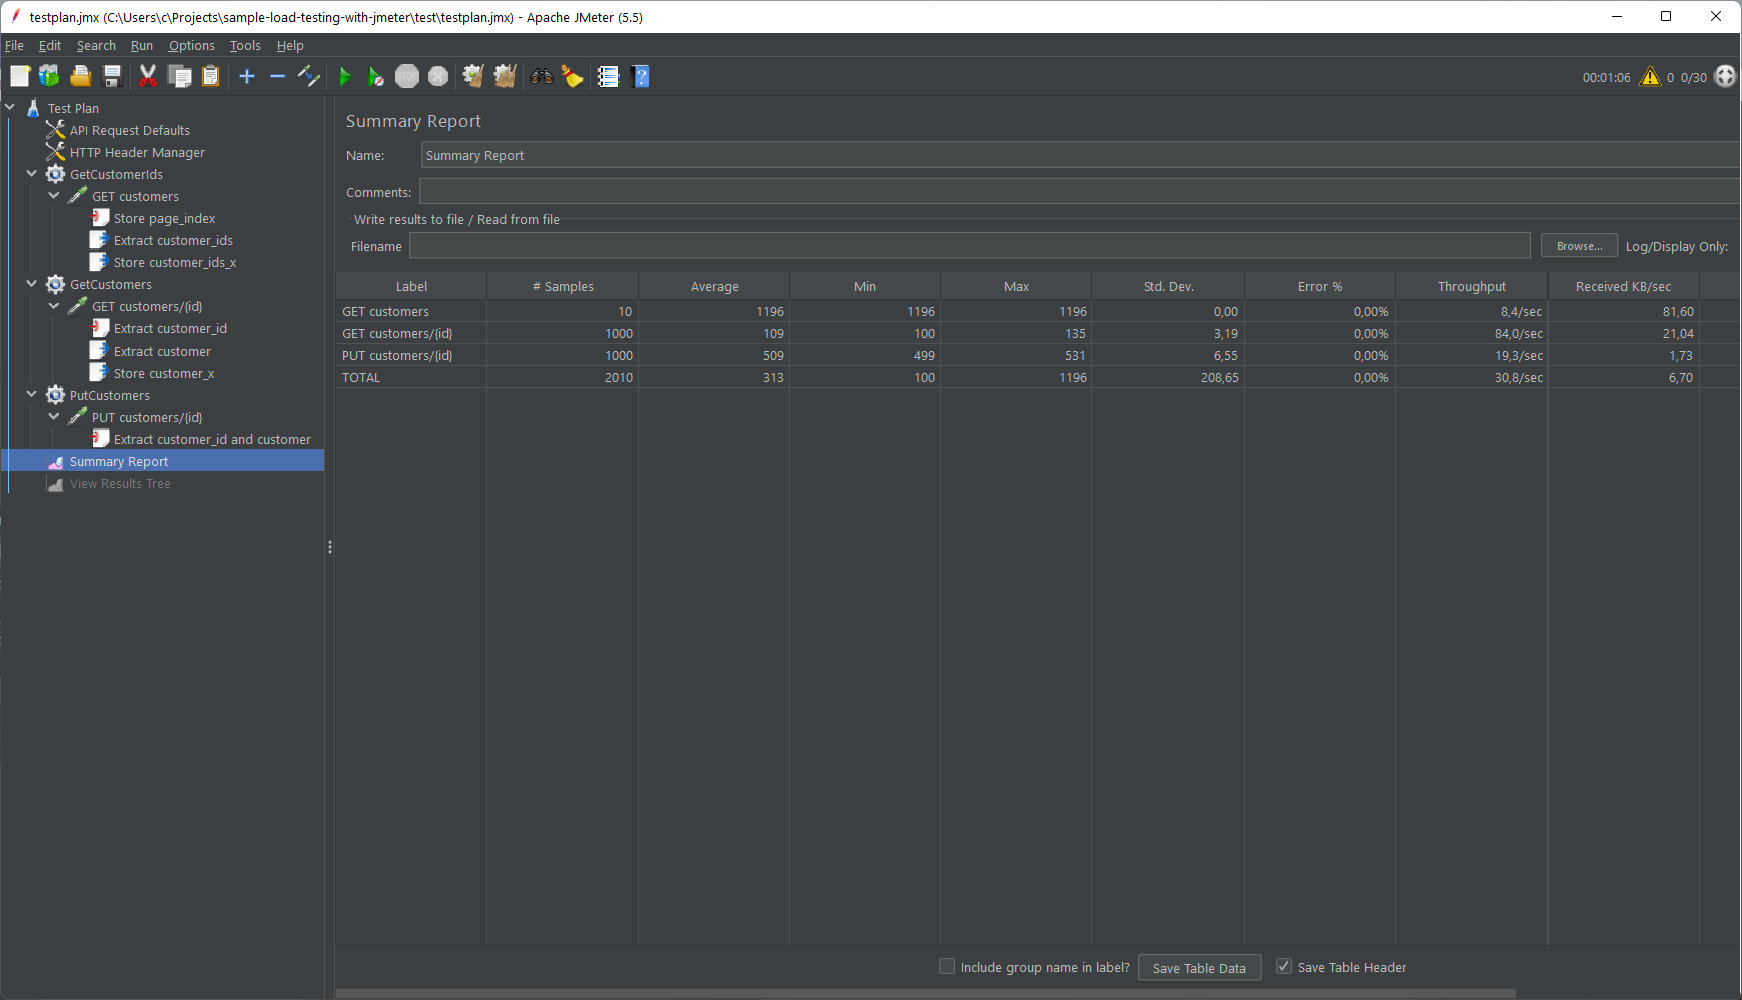
Task: Click the New test plan icon
Action: [x=20, y=76]
